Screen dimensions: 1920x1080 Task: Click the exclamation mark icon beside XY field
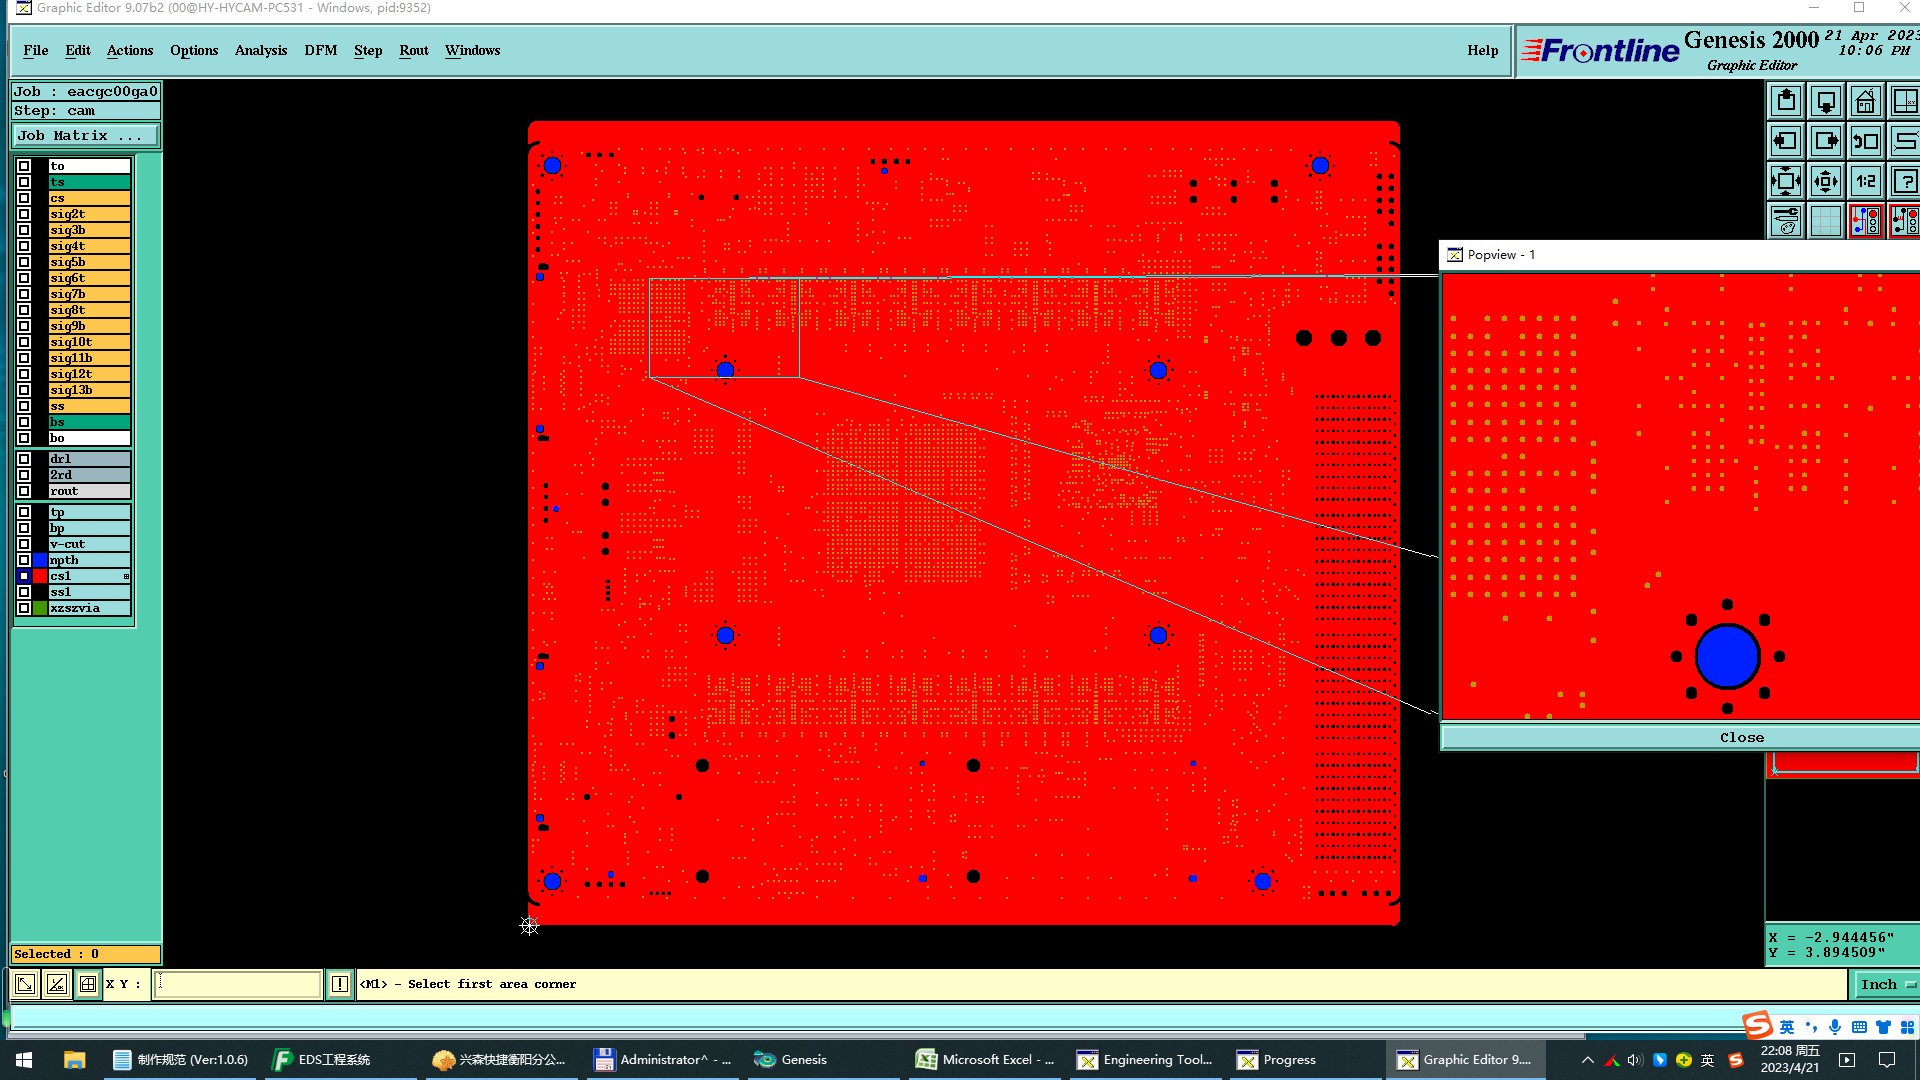coord(340,984)
